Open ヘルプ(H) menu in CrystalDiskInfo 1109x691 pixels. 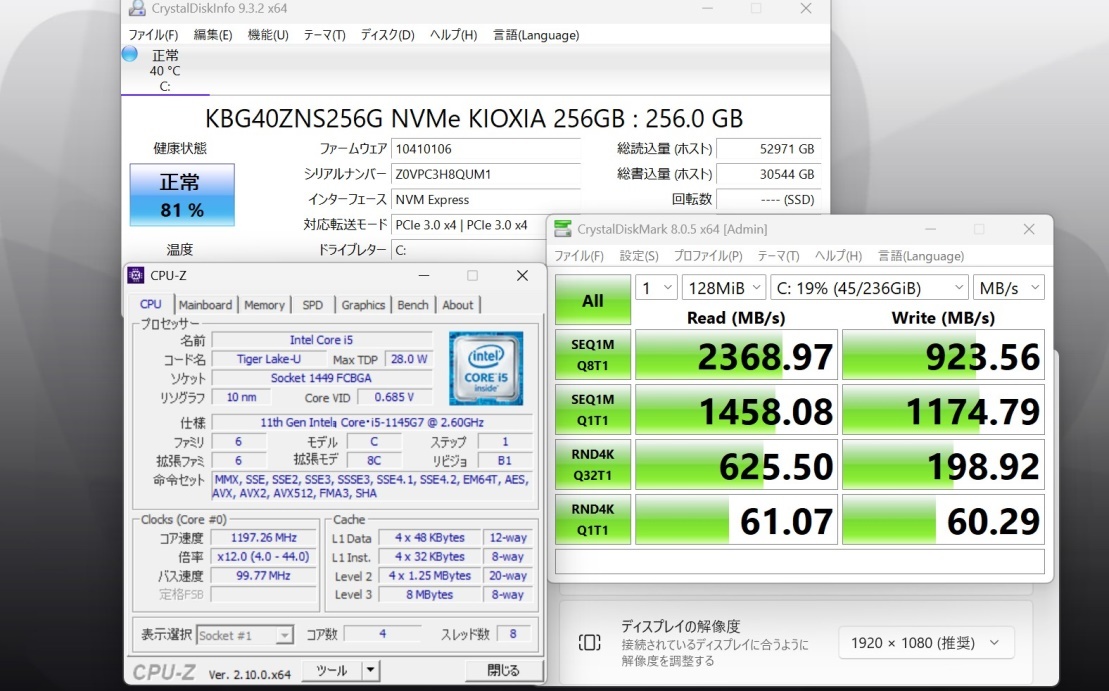[x=454, y=35]
